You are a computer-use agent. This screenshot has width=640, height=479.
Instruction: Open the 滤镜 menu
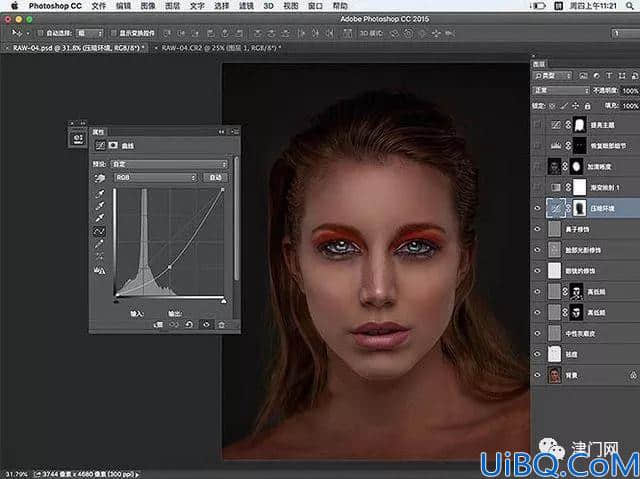click(246, 6)
